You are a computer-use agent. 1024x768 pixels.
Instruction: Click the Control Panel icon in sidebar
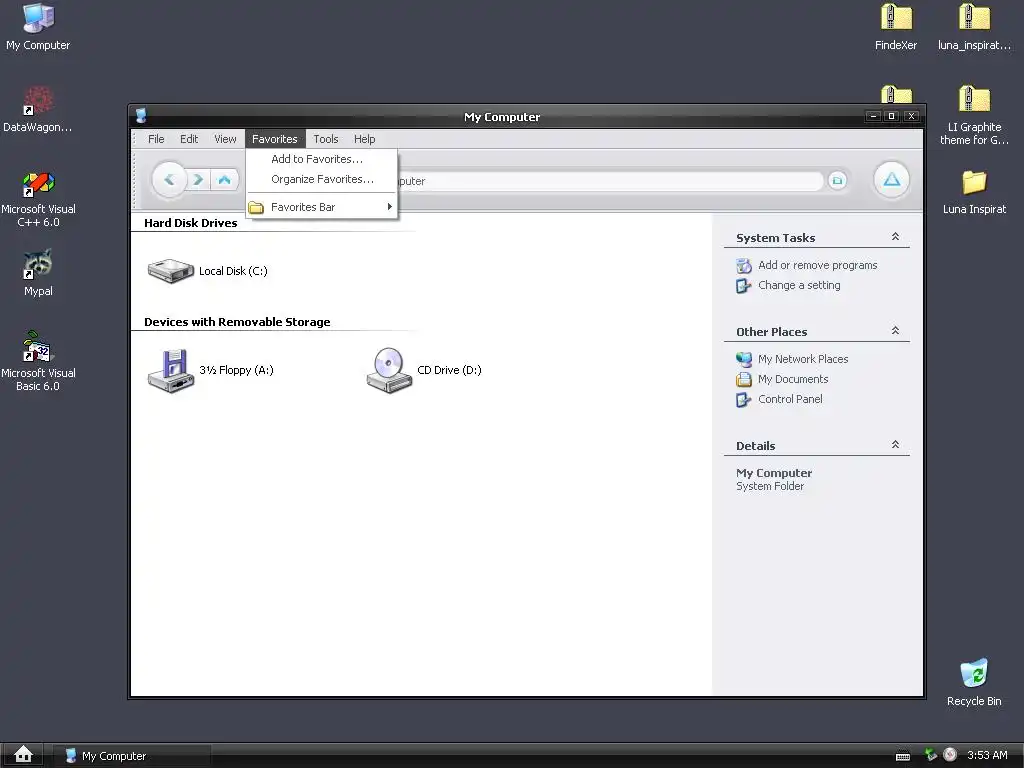coord(744,400)
